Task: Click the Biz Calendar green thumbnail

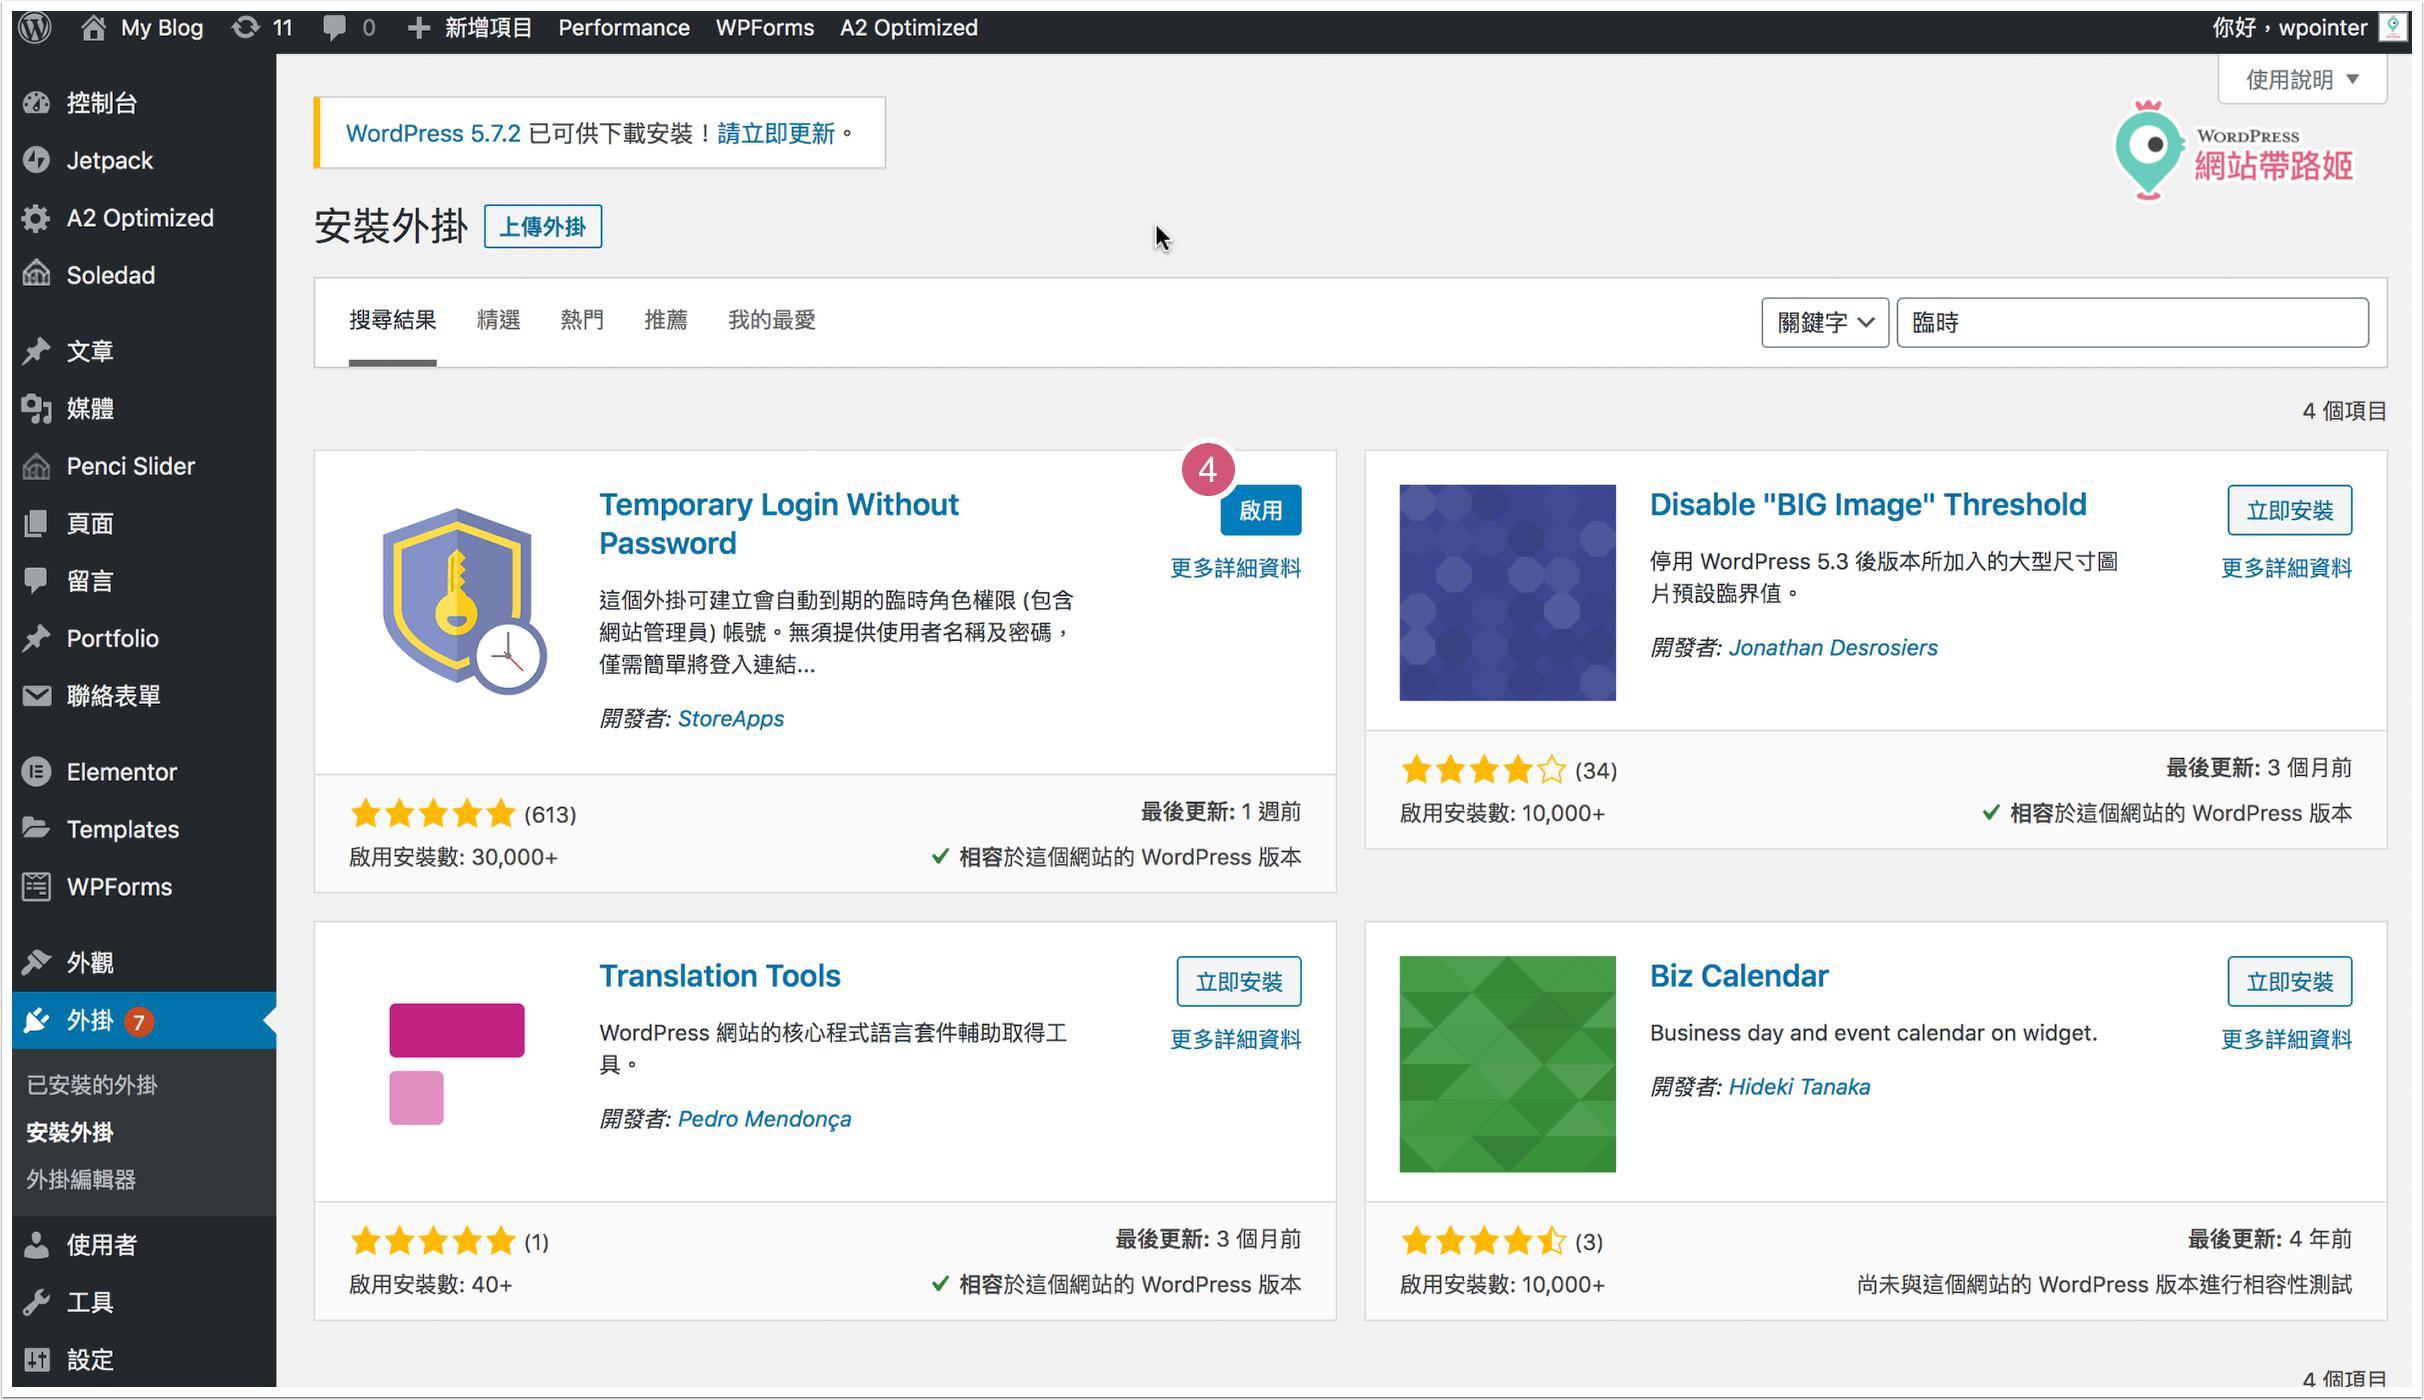Action: (x=1507, y=1064)
